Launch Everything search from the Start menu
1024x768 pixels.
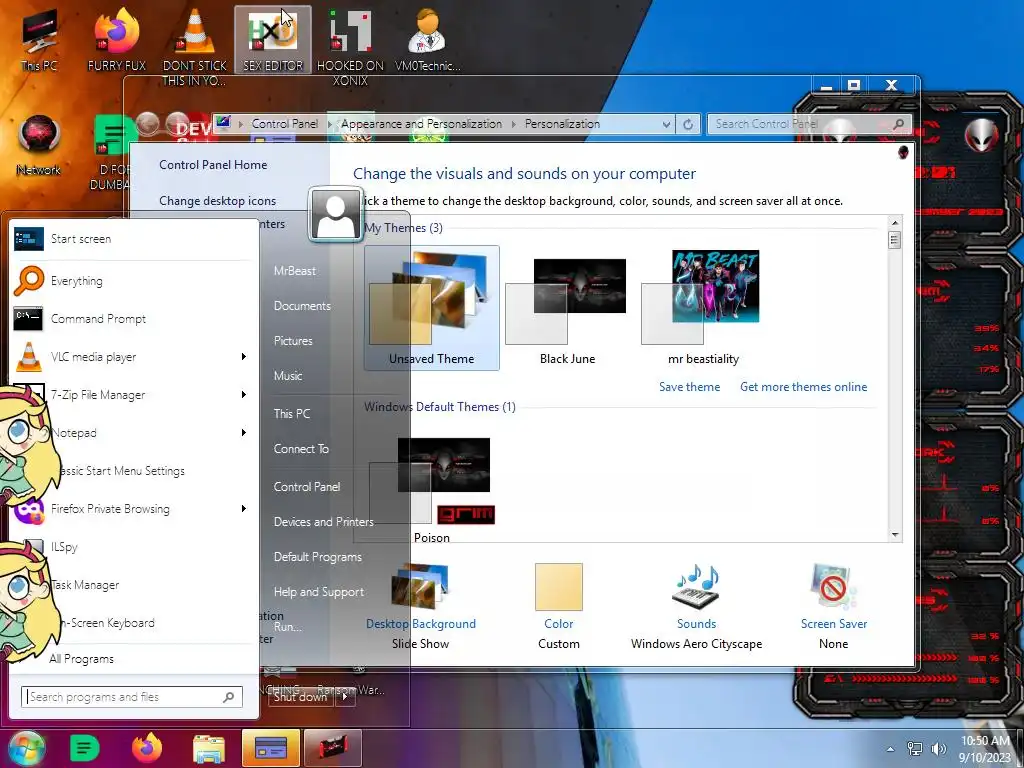tap(134, 281)
